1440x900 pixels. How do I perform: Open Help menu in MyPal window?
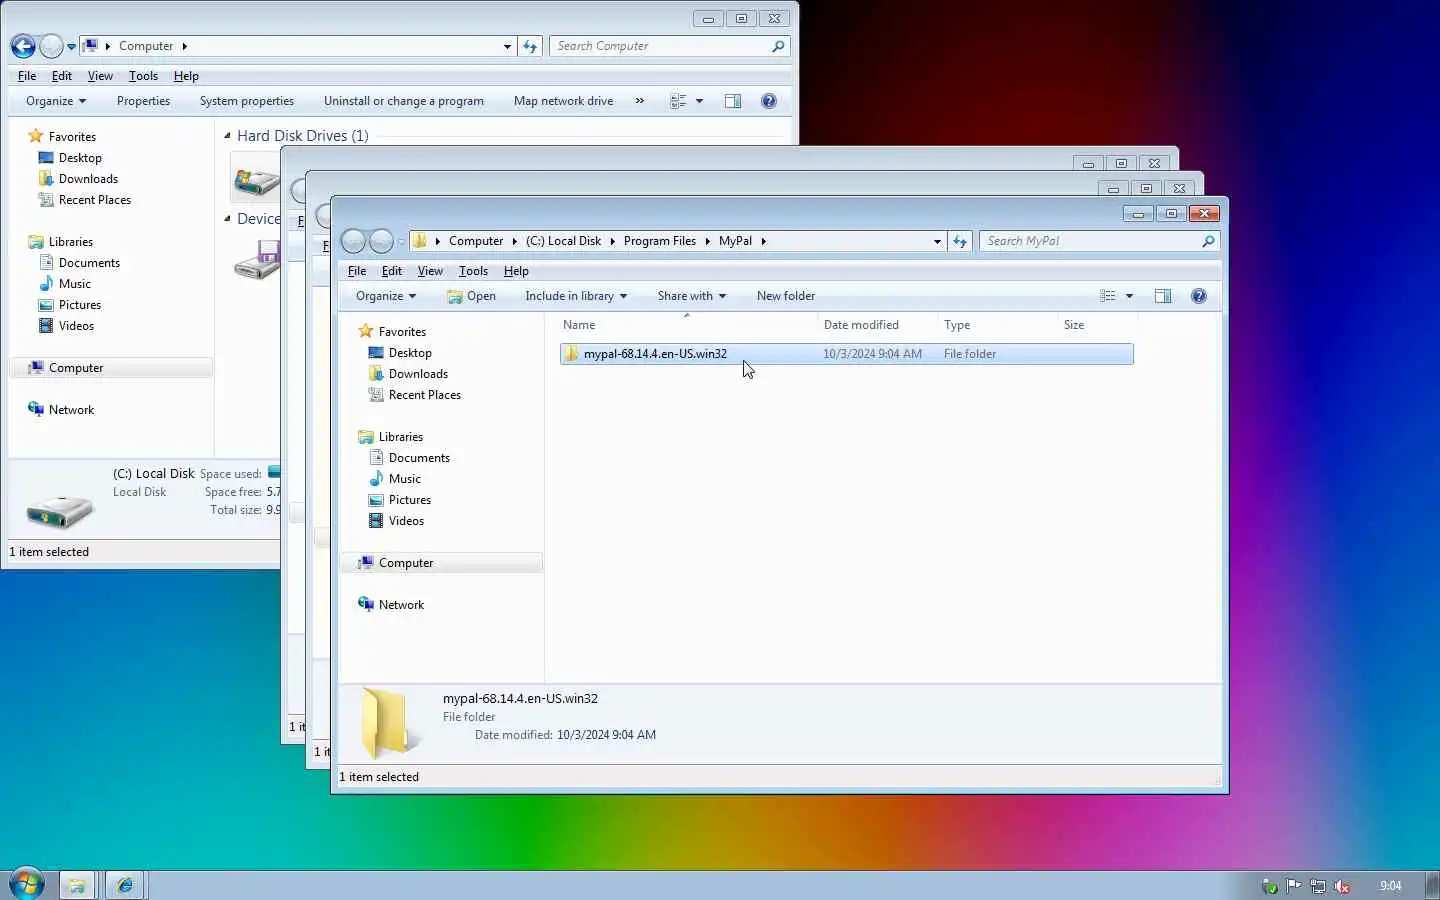click(516, 271)
